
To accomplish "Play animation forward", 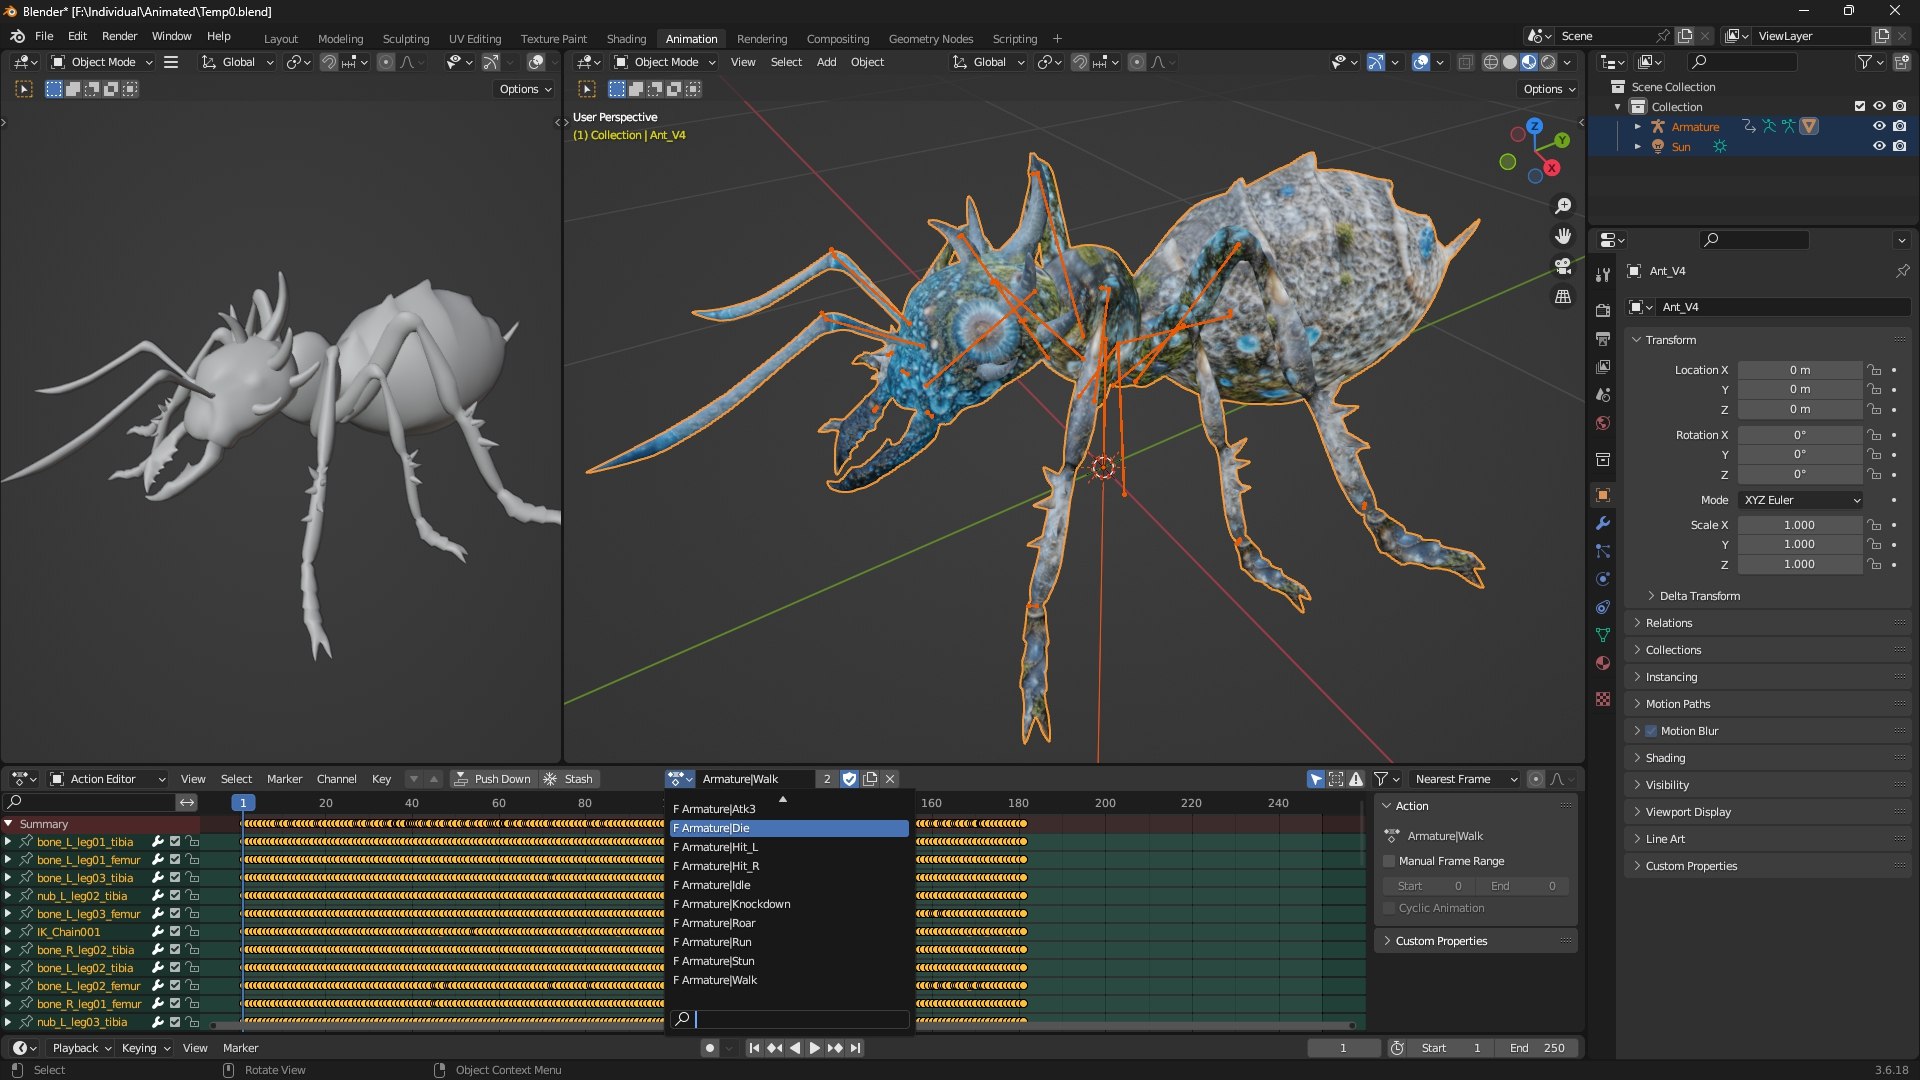I will click(x=814, y=1048).
